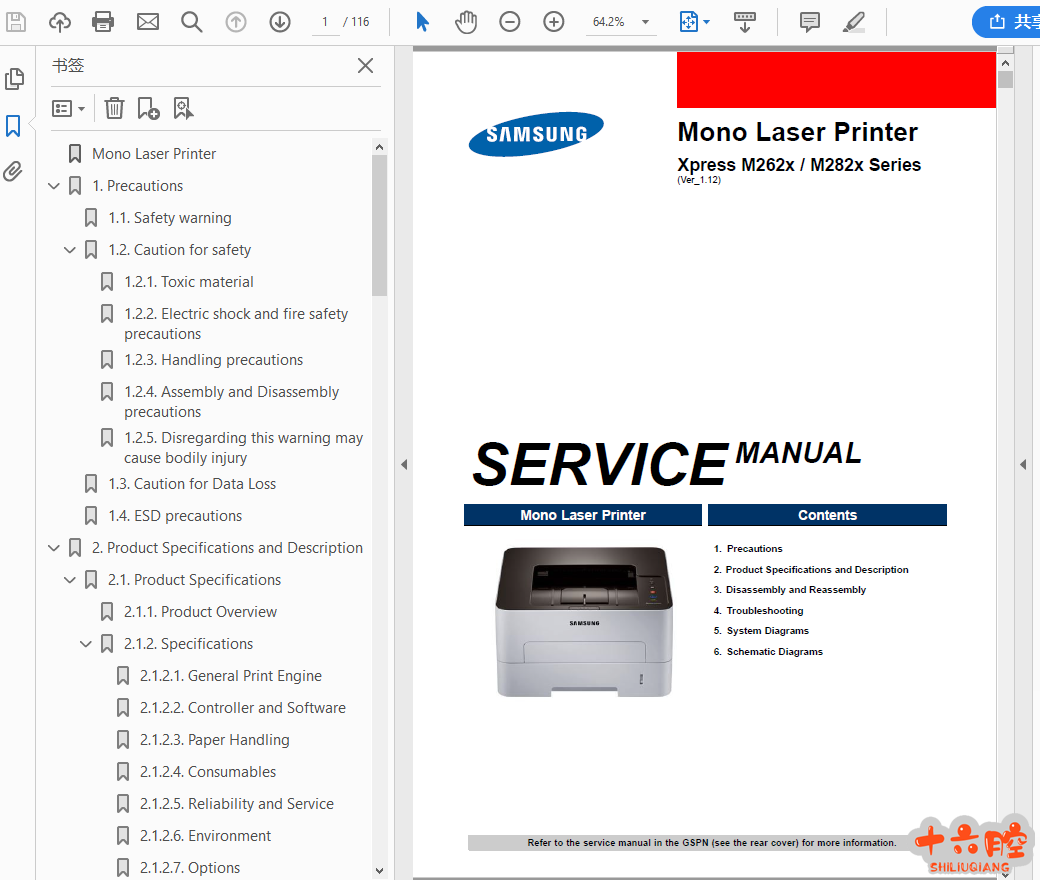The width and height of the screenshot is (1040, 880).
Task: Toggle the page thumbnails panel
Action: (14, 79)
